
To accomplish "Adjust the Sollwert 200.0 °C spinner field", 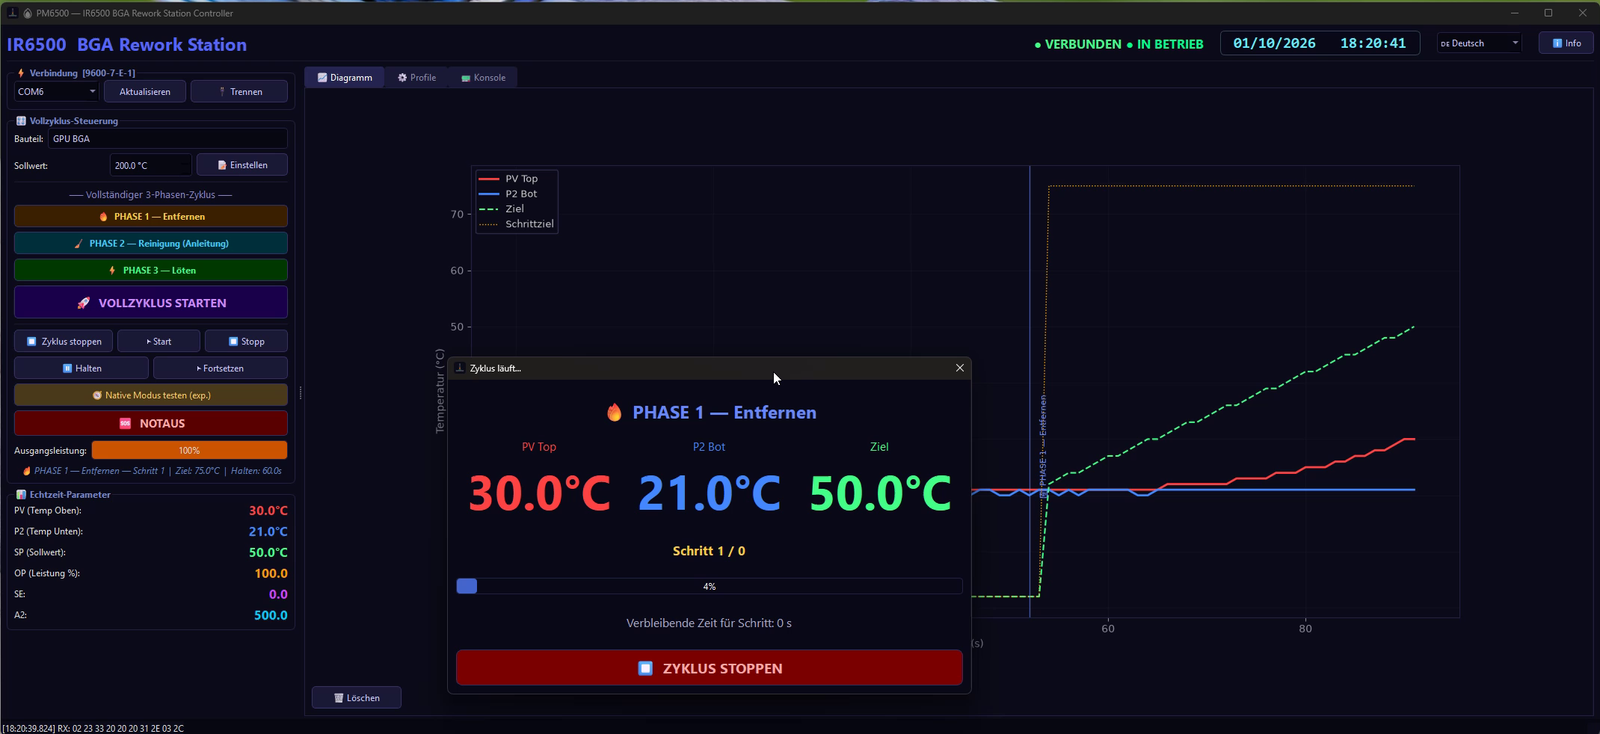I will [150, 165].
